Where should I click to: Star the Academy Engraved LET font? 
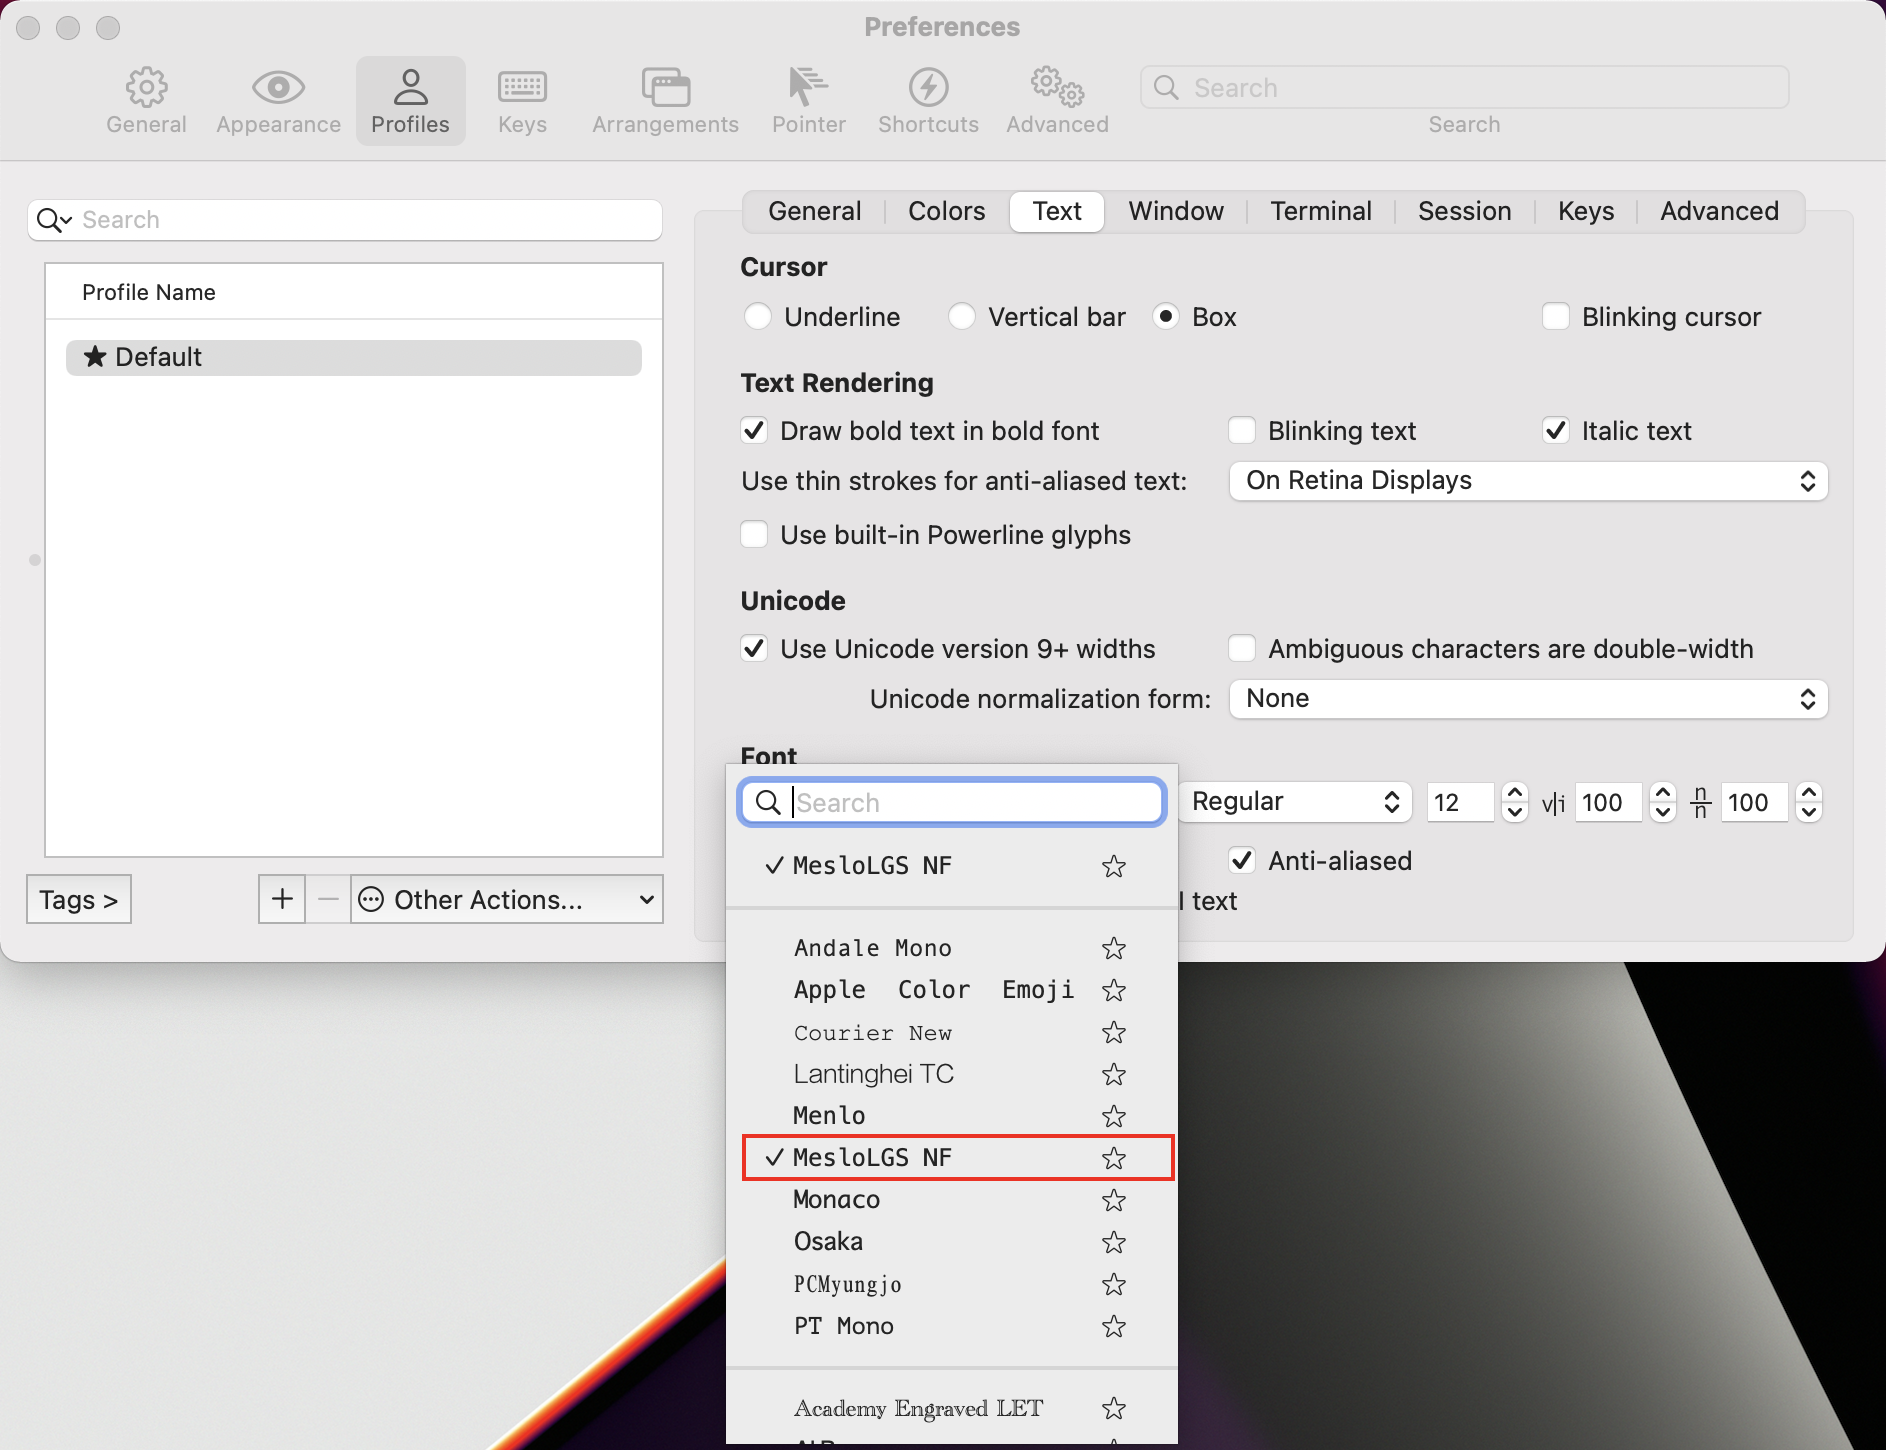(1114, 1408)
